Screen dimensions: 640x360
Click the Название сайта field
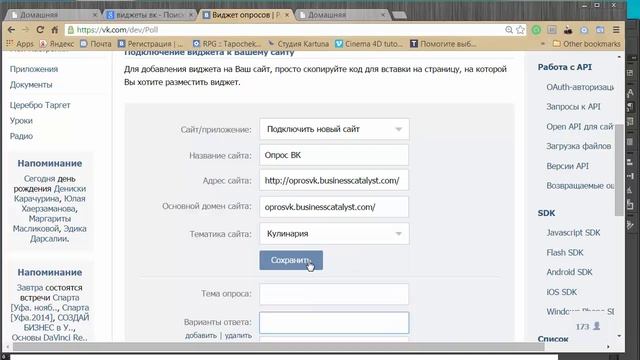click(x=334, y=155)
